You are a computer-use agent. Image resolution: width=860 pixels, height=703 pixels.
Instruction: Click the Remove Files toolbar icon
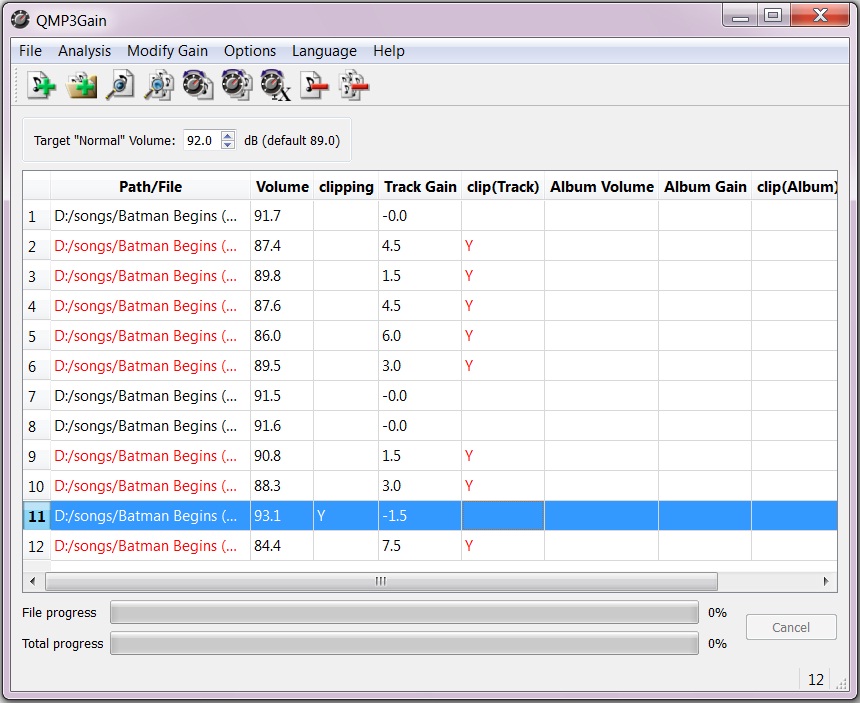pos(315,86)
